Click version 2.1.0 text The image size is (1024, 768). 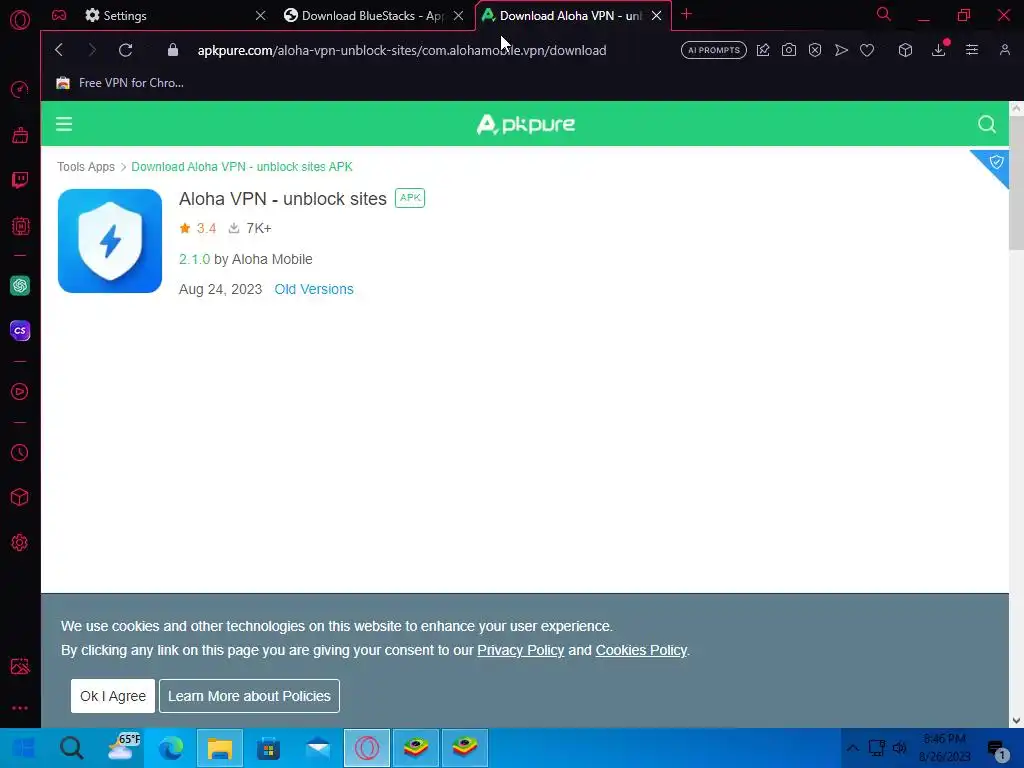coord(194,259)
